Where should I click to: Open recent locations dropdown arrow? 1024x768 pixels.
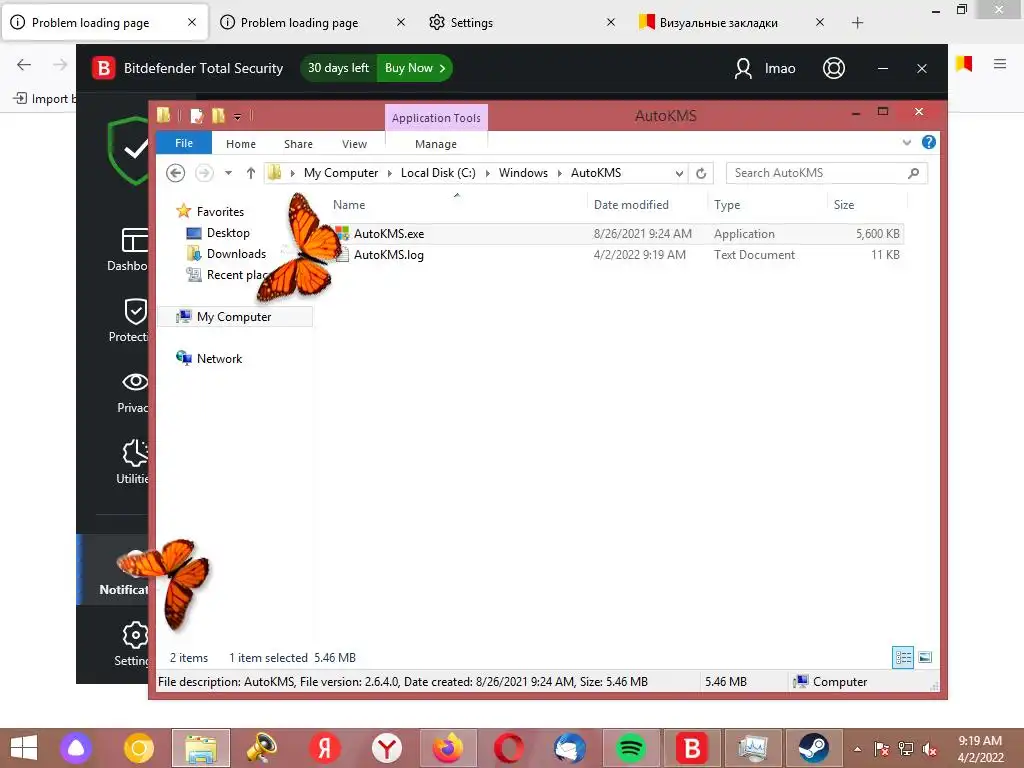coord(228,173)
